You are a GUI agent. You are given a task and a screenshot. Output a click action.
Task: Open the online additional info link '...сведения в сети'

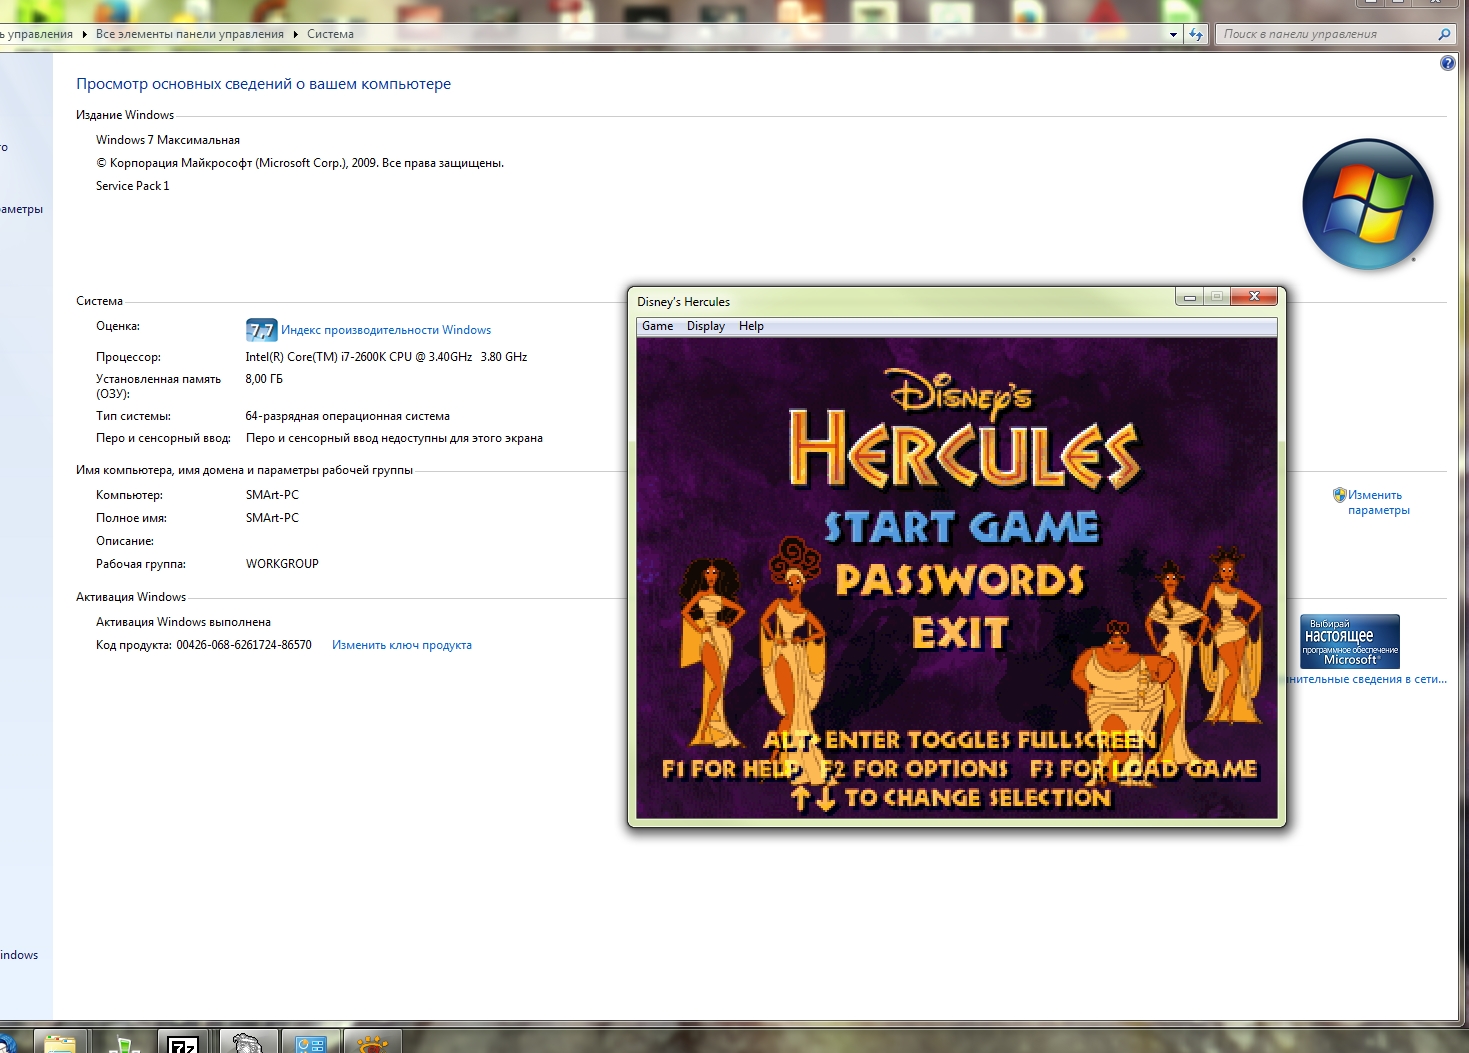pos(1367,679)
